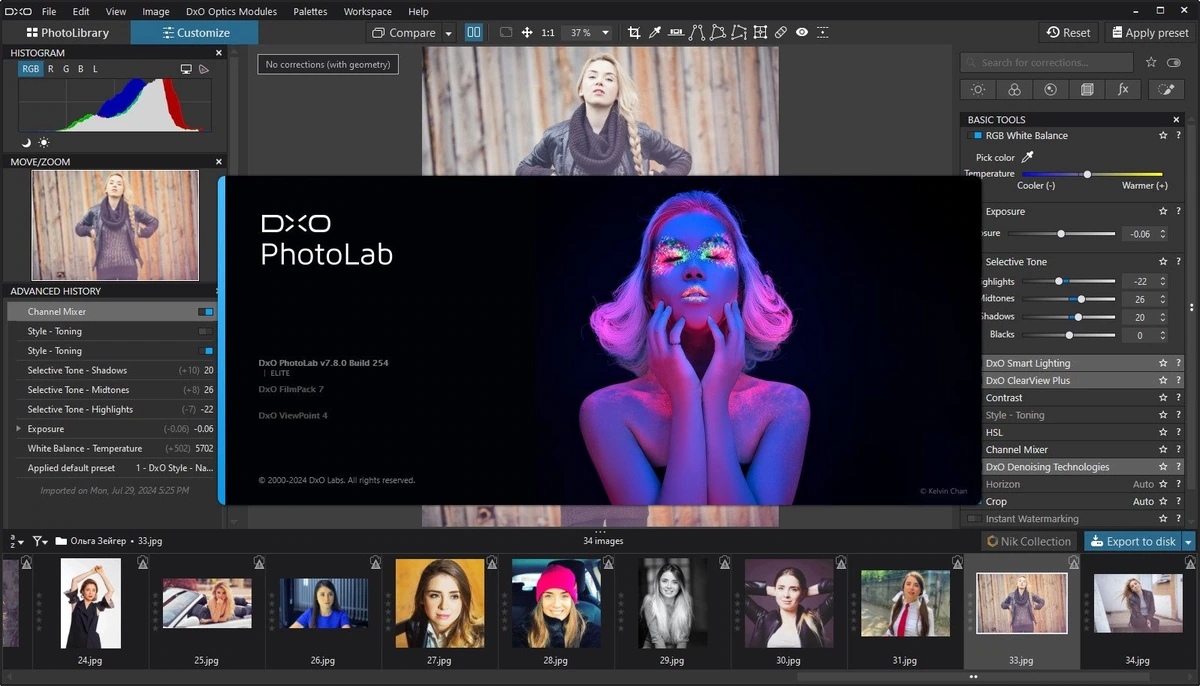
Task: Select the B channel in Histogram
Action: (81, 69)
